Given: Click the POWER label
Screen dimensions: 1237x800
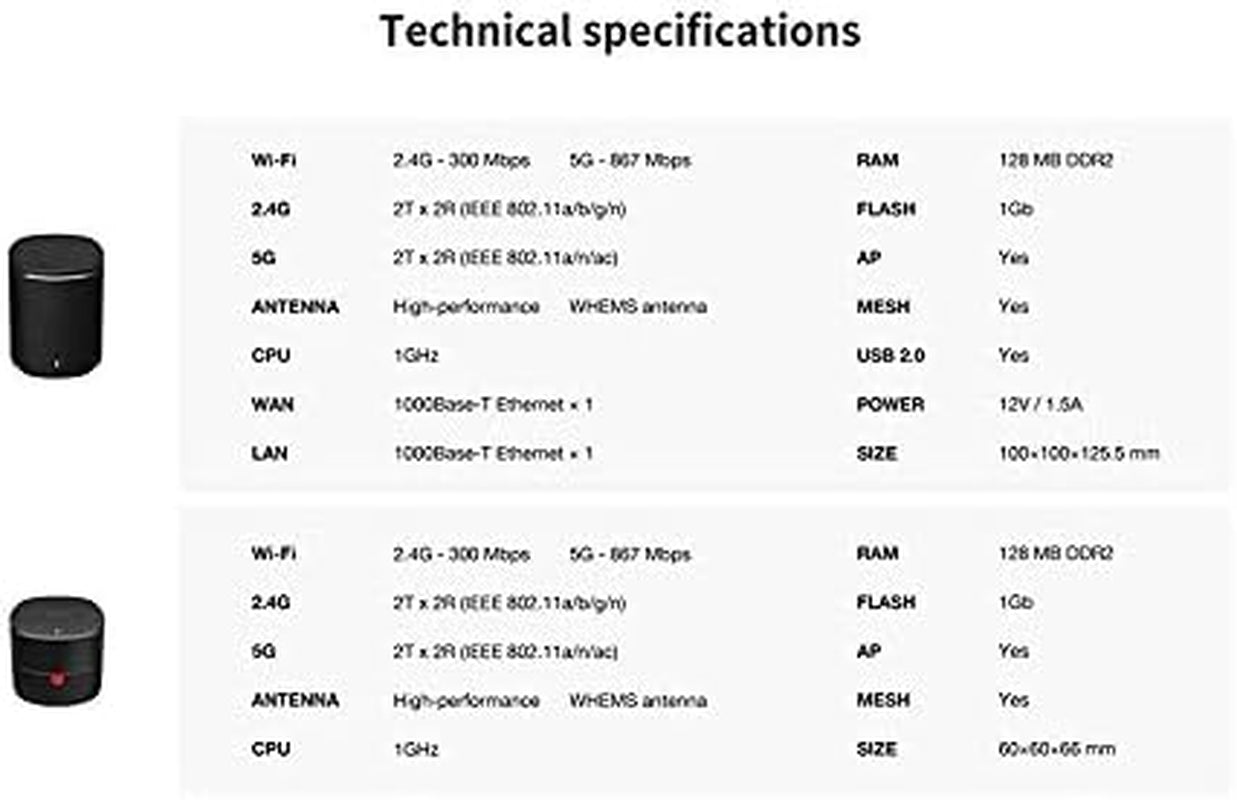Looking at the screenshot, I should (x=890, y=405).
